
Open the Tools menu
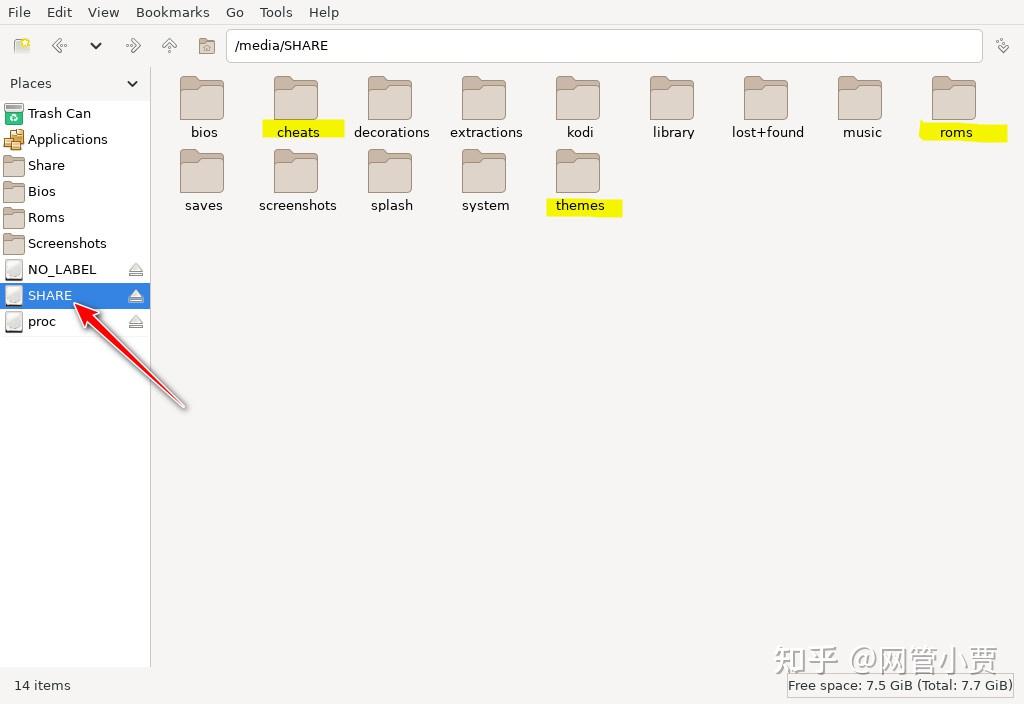(276, 12)
